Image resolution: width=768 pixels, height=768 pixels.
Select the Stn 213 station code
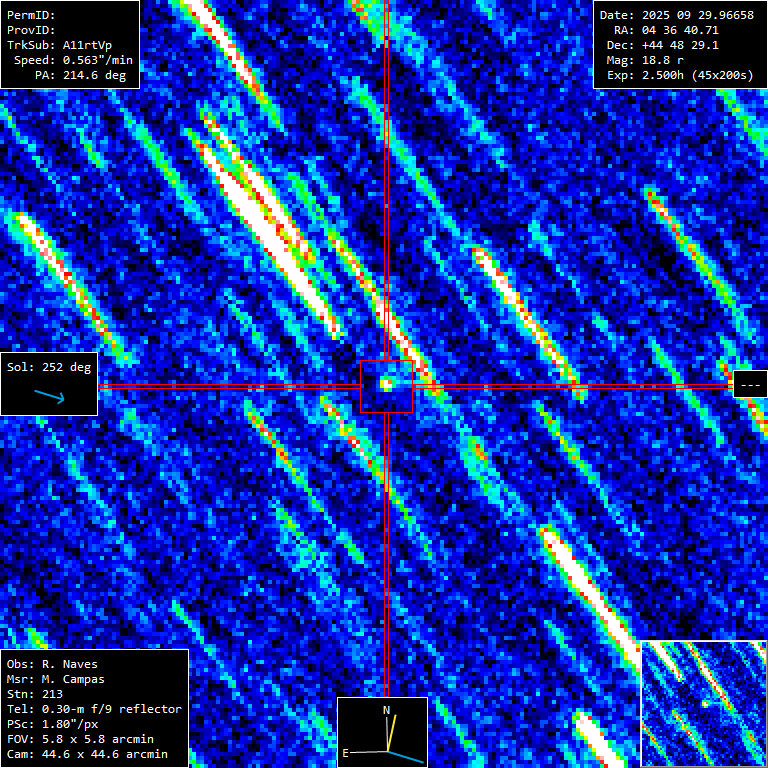[35, 694]
